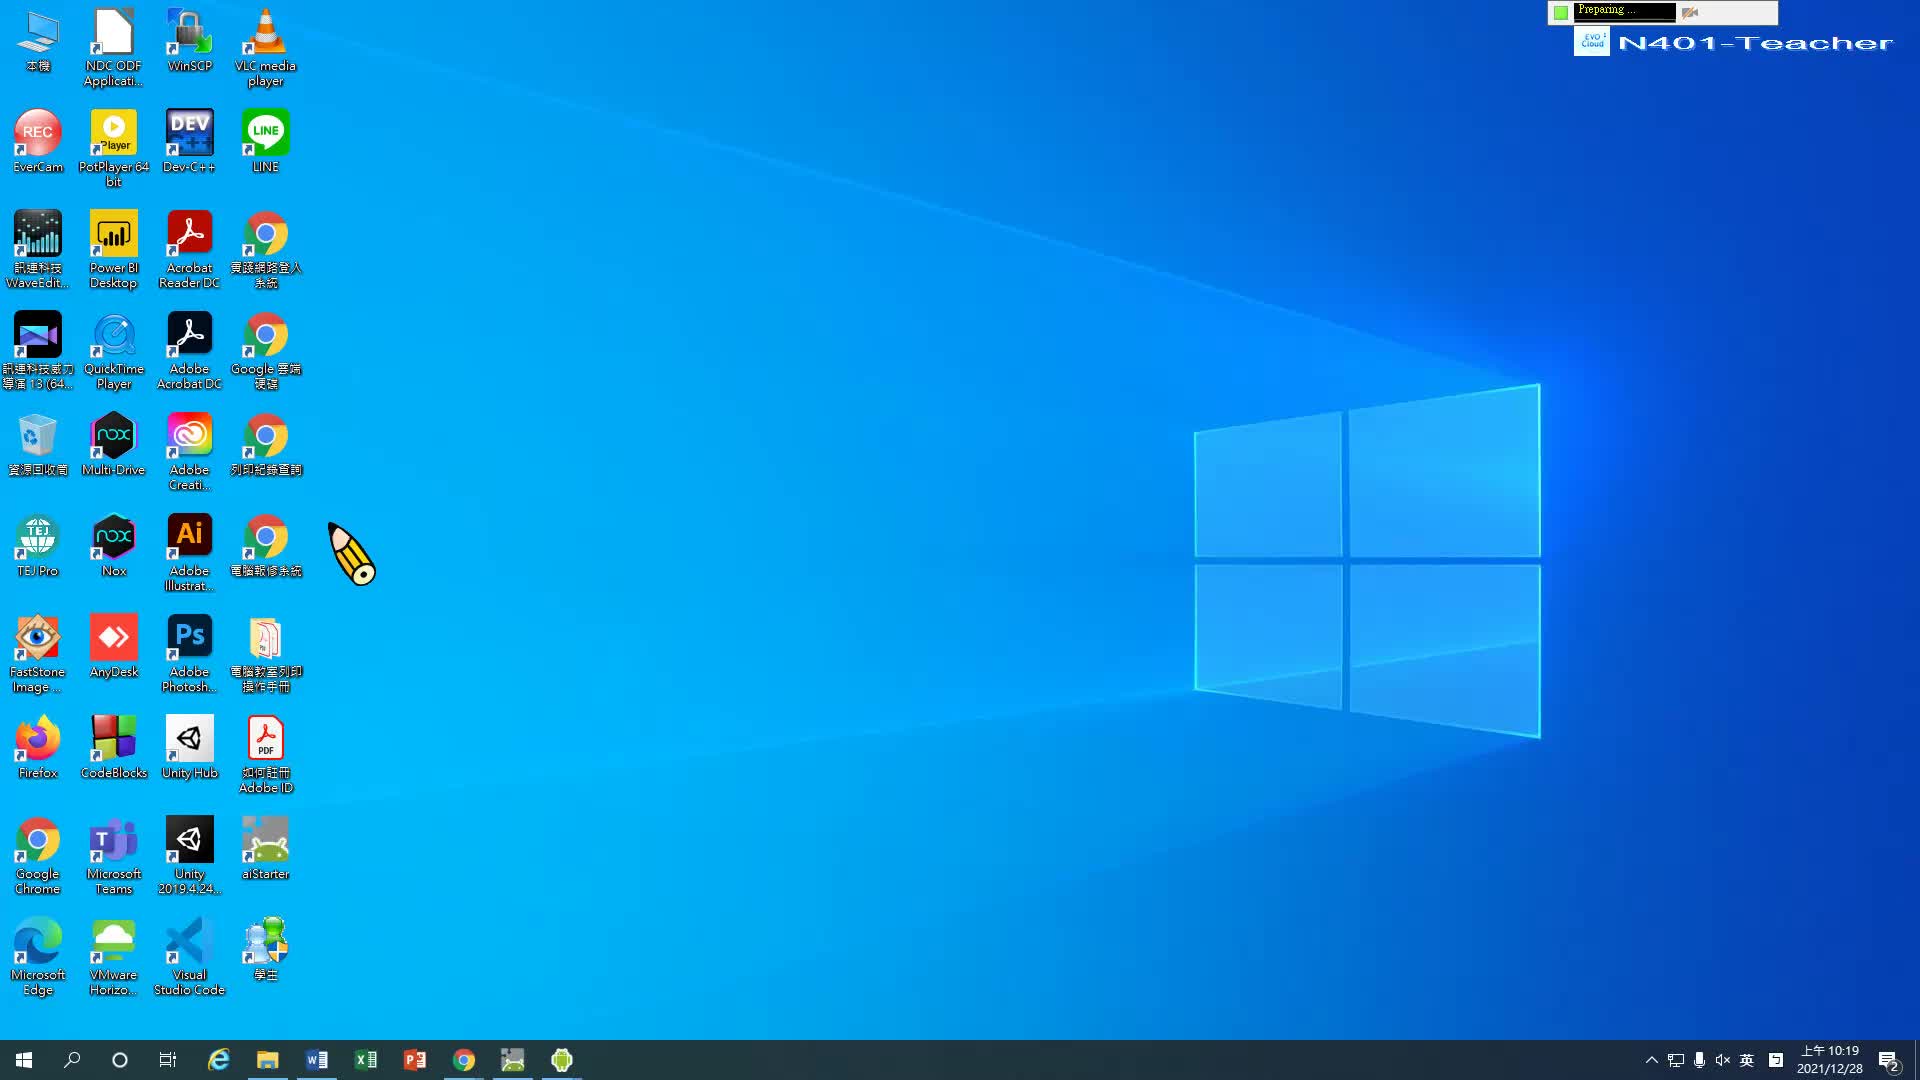Switch the 英 input language indicator
Image resolution: width=1920 pixels, height=1080 pixels.
pos(1747,1060)
